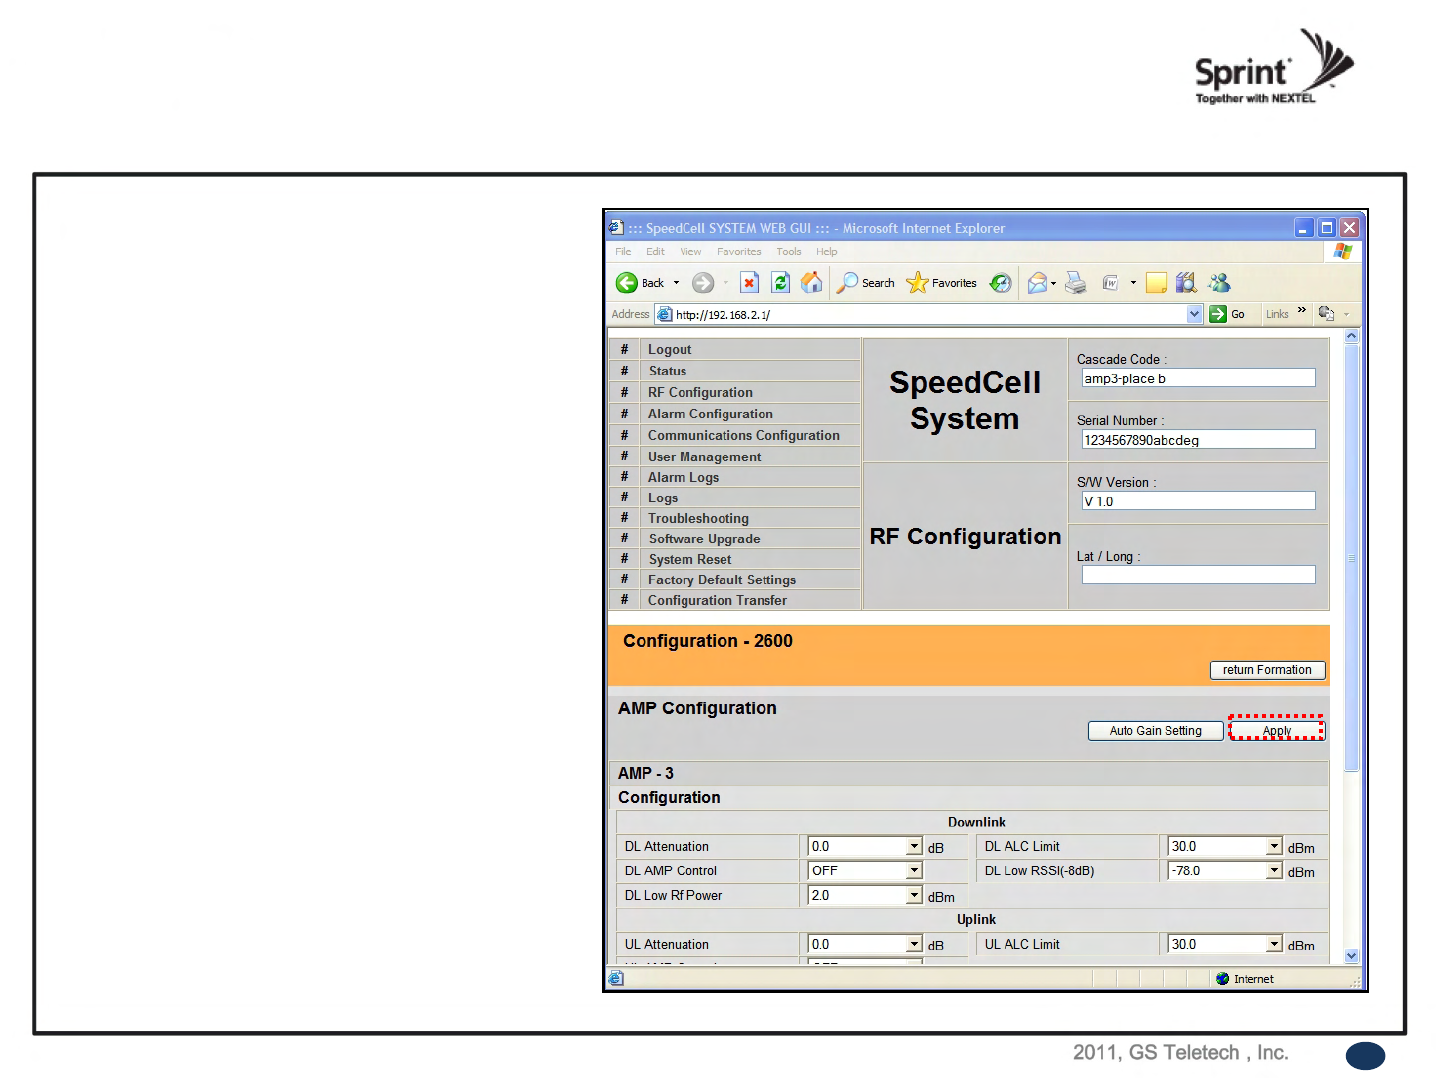This screenshot has width=1436, height=1078.
Task: Click the Print icon in the toolbar
Action: click(x=1076, y=283)
